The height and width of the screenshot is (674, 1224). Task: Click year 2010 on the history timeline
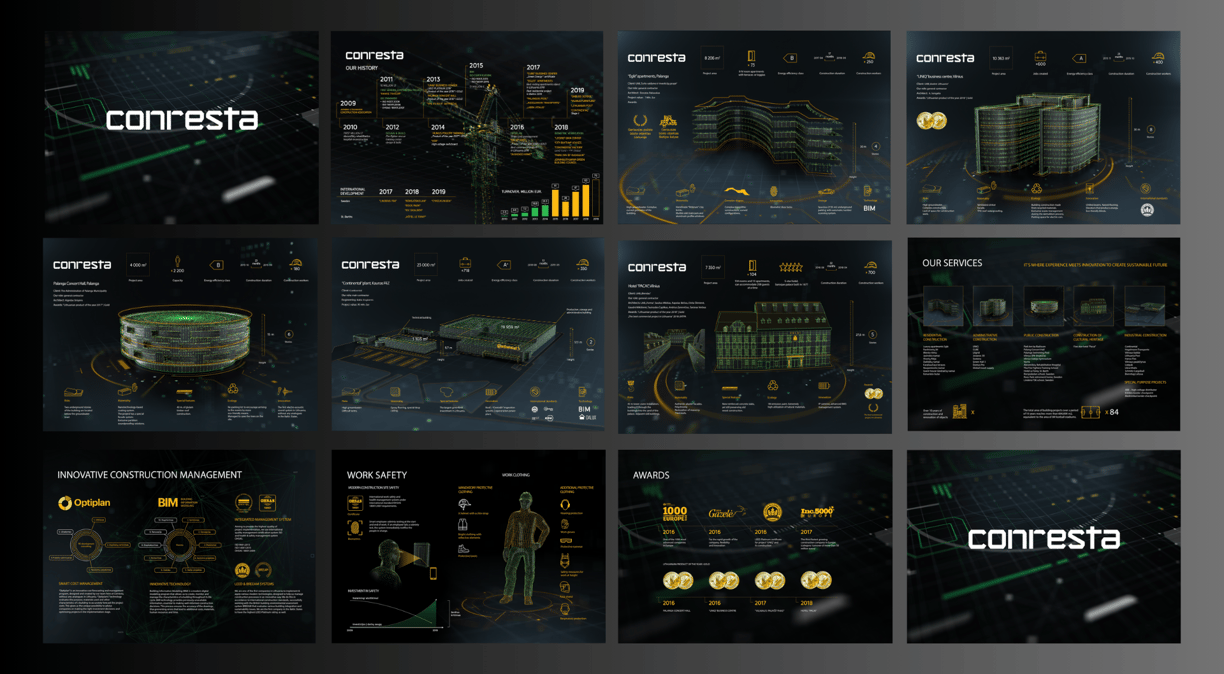(351, 127)
